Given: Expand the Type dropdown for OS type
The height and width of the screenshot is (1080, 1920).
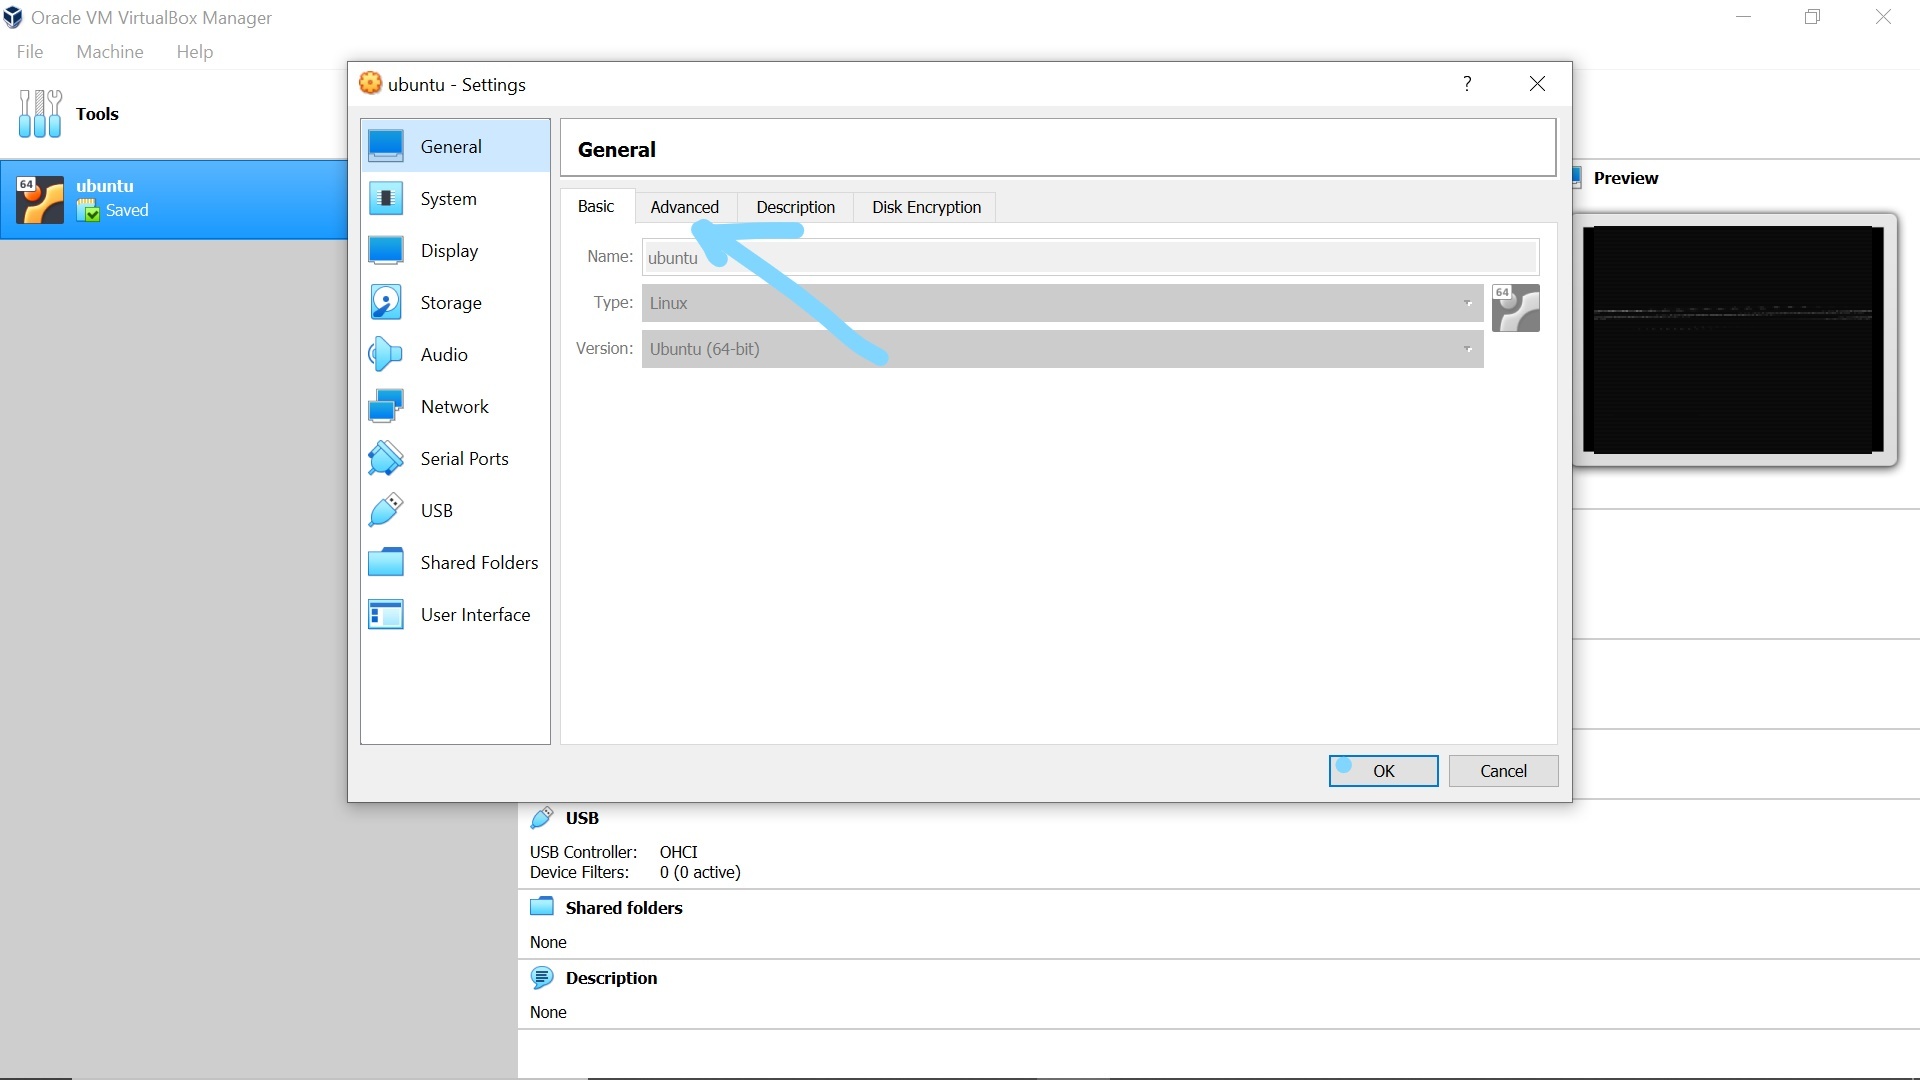Looking at the screenshot, I should coord(1468,303).
